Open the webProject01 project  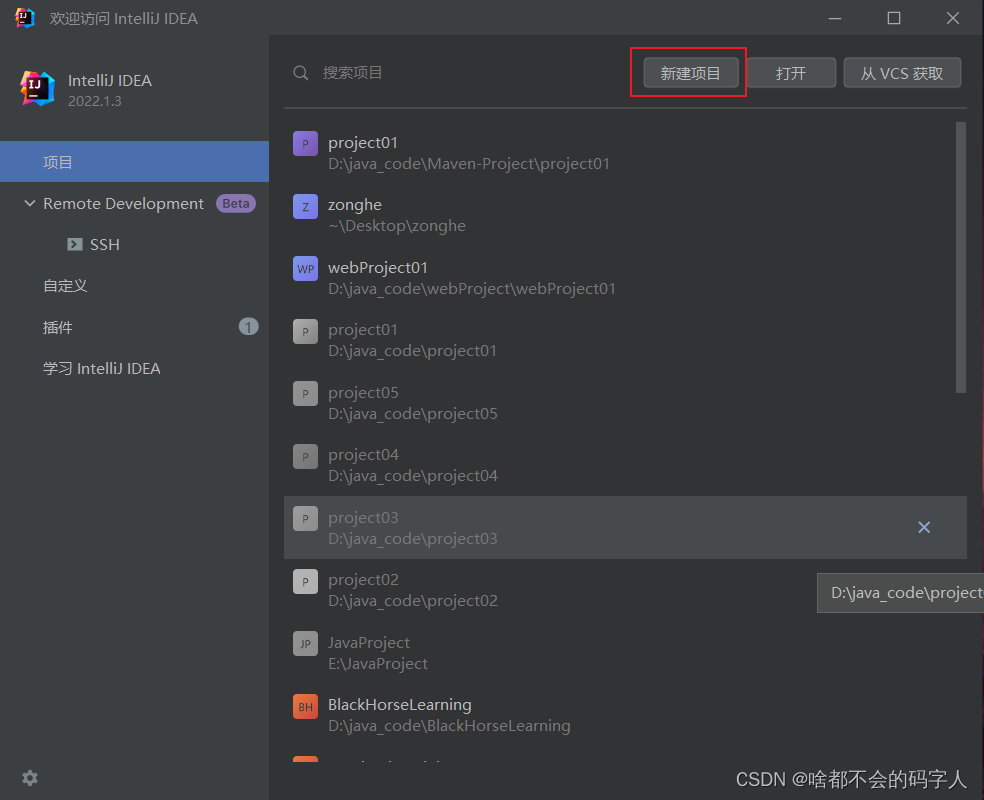pos(625,277)
